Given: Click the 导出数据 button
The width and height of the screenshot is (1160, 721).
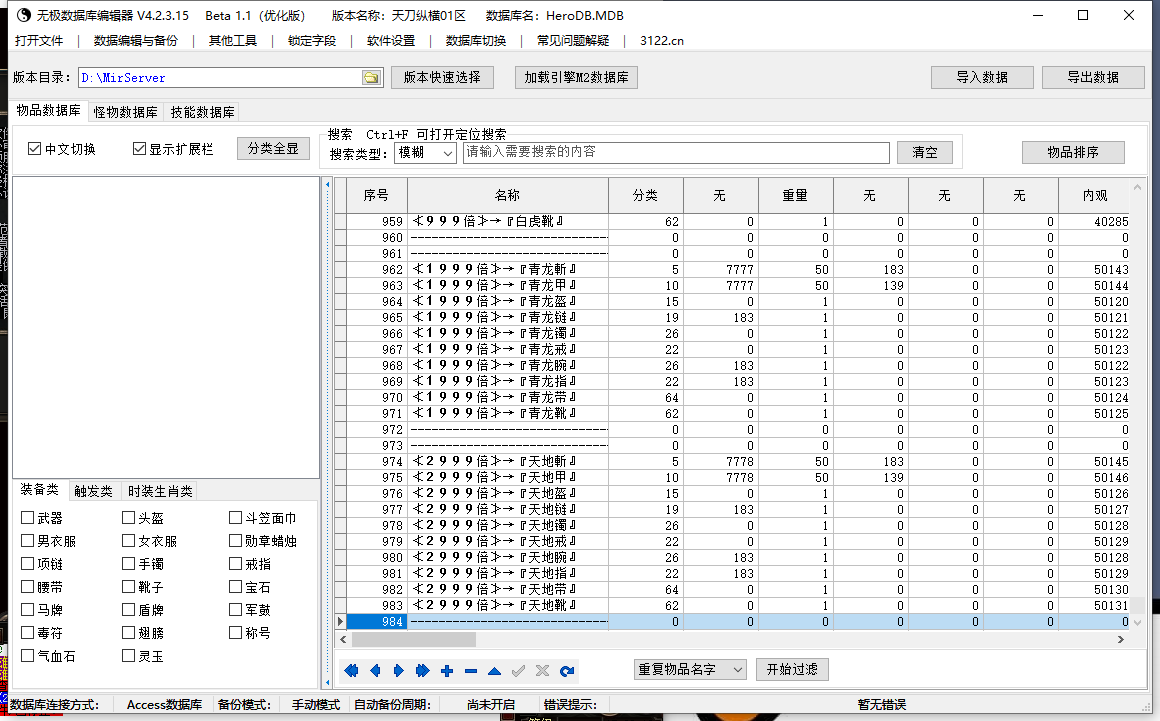Looking at the screenshot, I should tap(1093, 77).
